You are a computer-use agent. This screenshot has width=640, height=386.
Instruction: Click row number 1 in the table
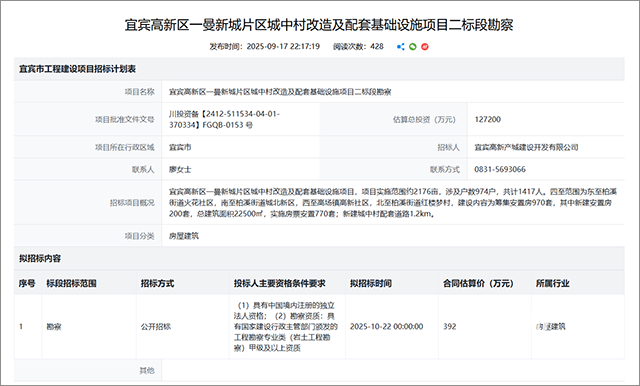coord(21,327)
